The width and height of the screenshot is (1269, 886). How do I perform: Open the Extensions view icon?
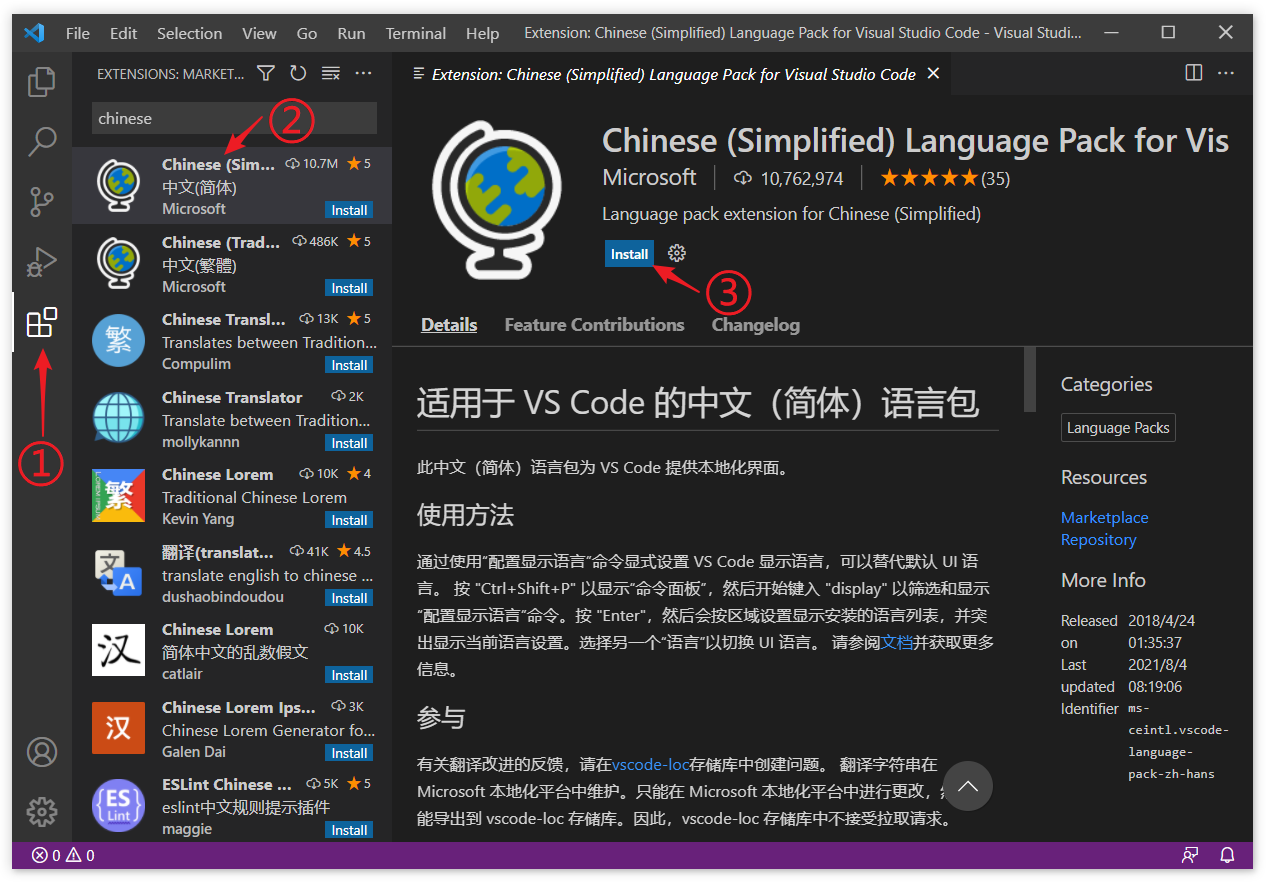[x=41, y=323]
